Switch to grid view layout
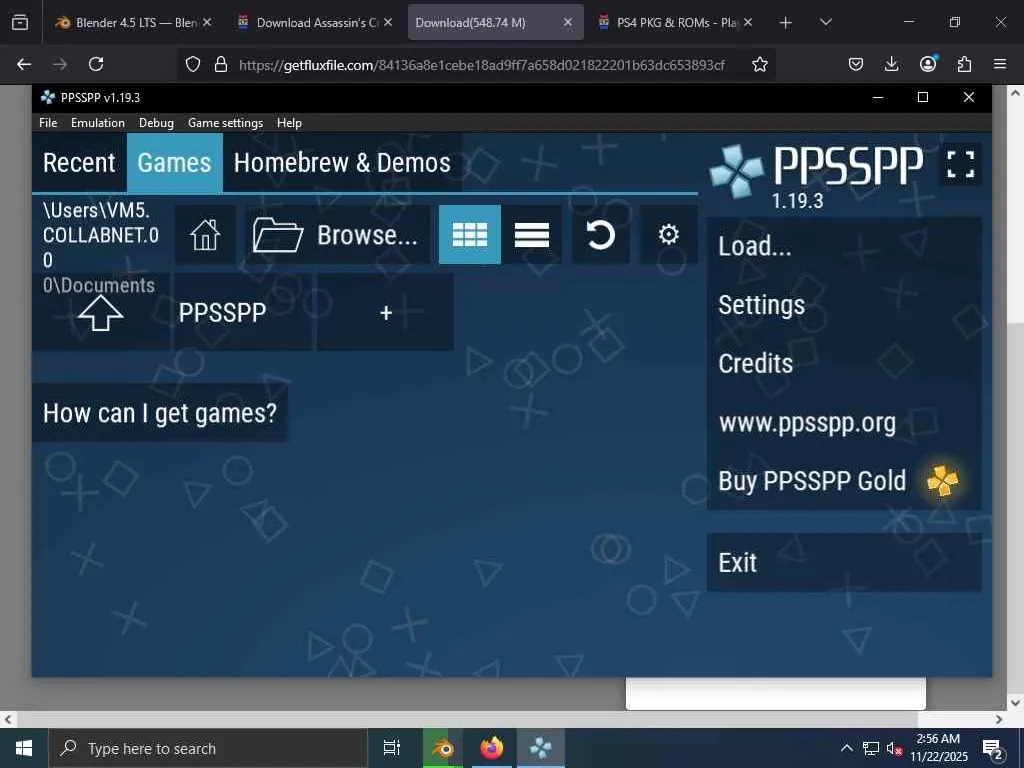This screenshot has height=768, width=1024. point(470,234)
